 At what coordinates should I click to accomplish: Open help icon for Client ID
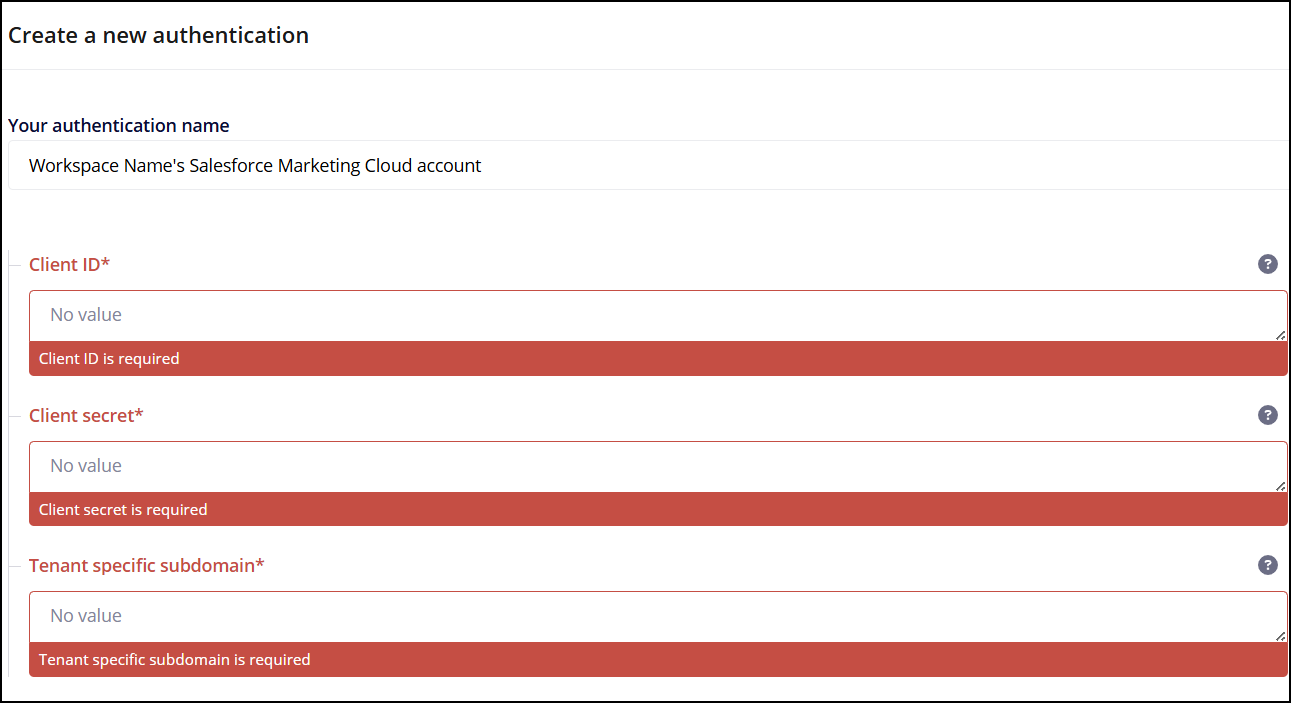point(1267,264)
